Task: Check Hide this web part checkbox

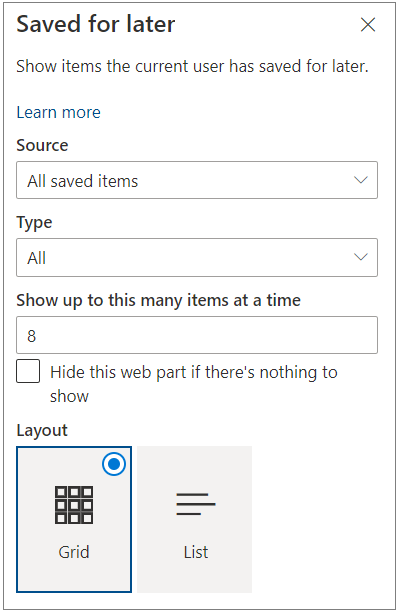Action: [x=28, y=371]
